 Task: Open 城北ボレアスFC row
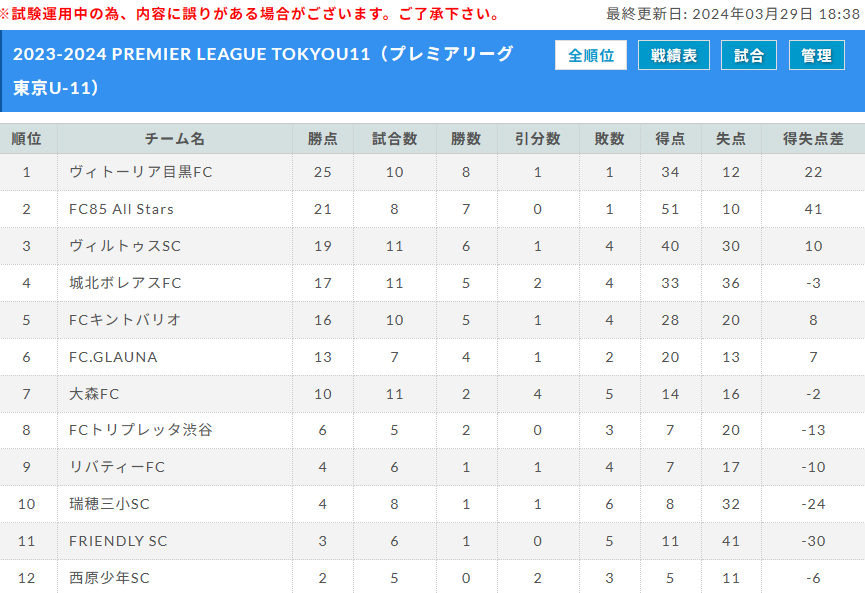tap(432, 283)
